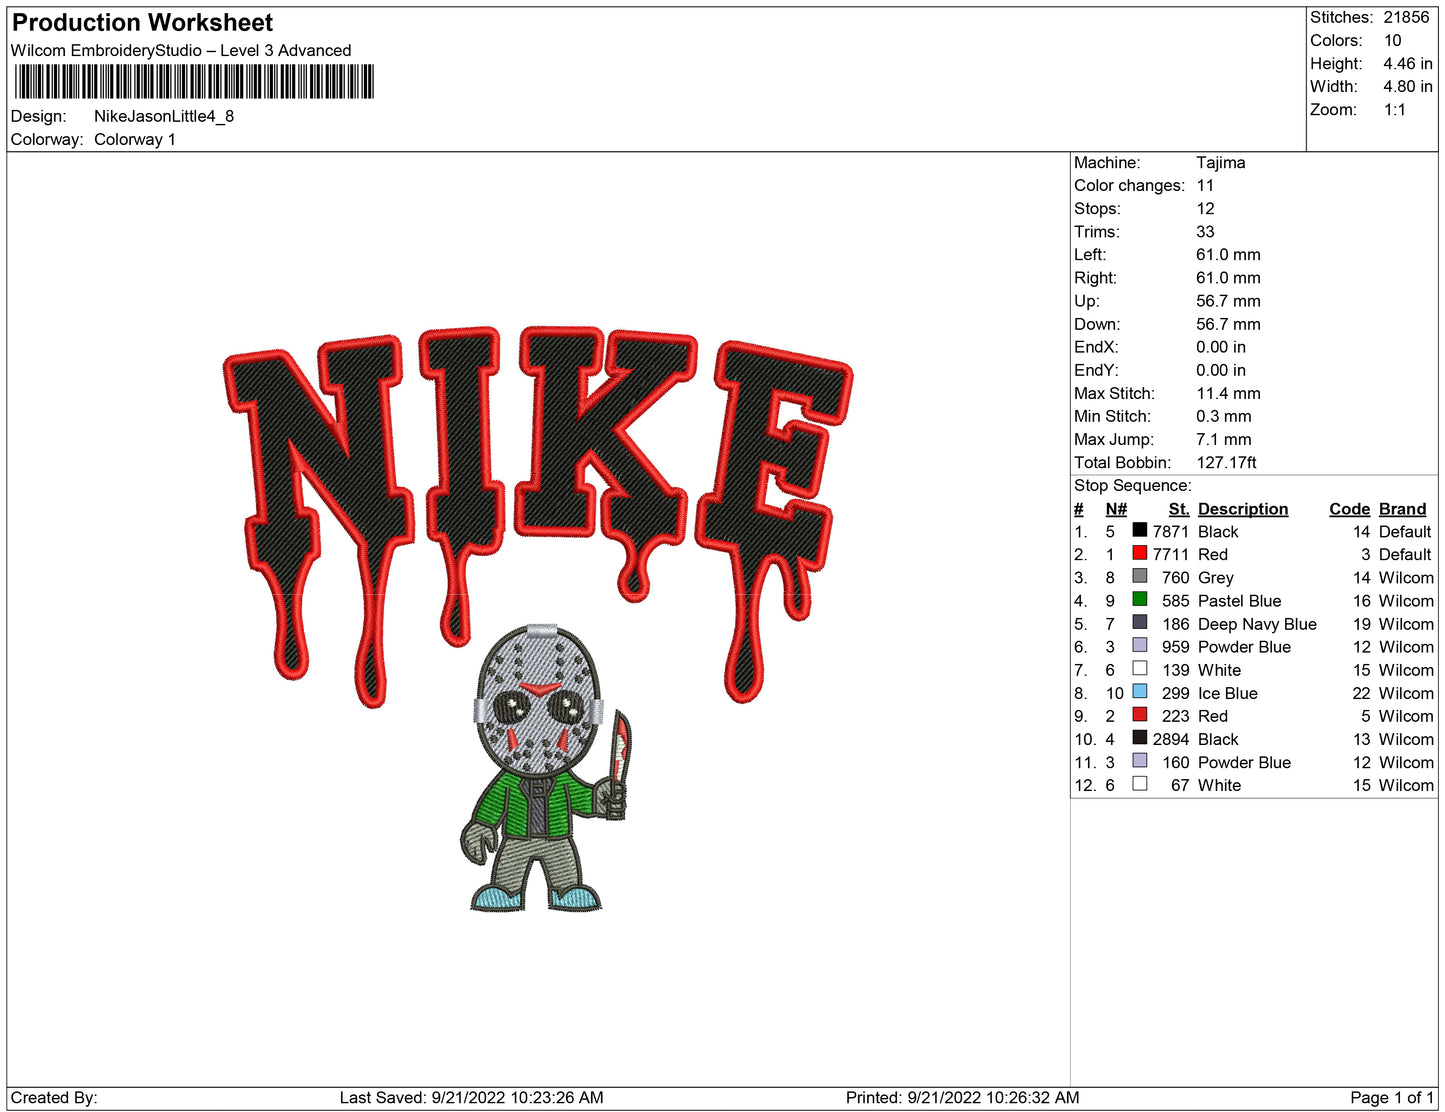This screenshot has height=1112, width=1445.
Task: Select the Left value 61.0 mm
Action: [x=1228, y=254]
